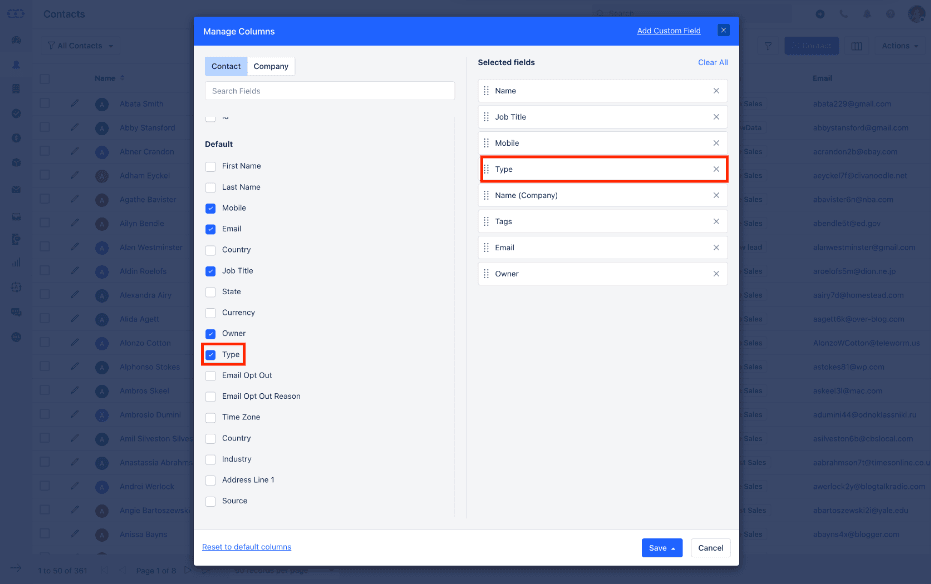Remove the Tags field using its X icon
Viewport: 931px width, 584px height.
click(x=716, y=221)
